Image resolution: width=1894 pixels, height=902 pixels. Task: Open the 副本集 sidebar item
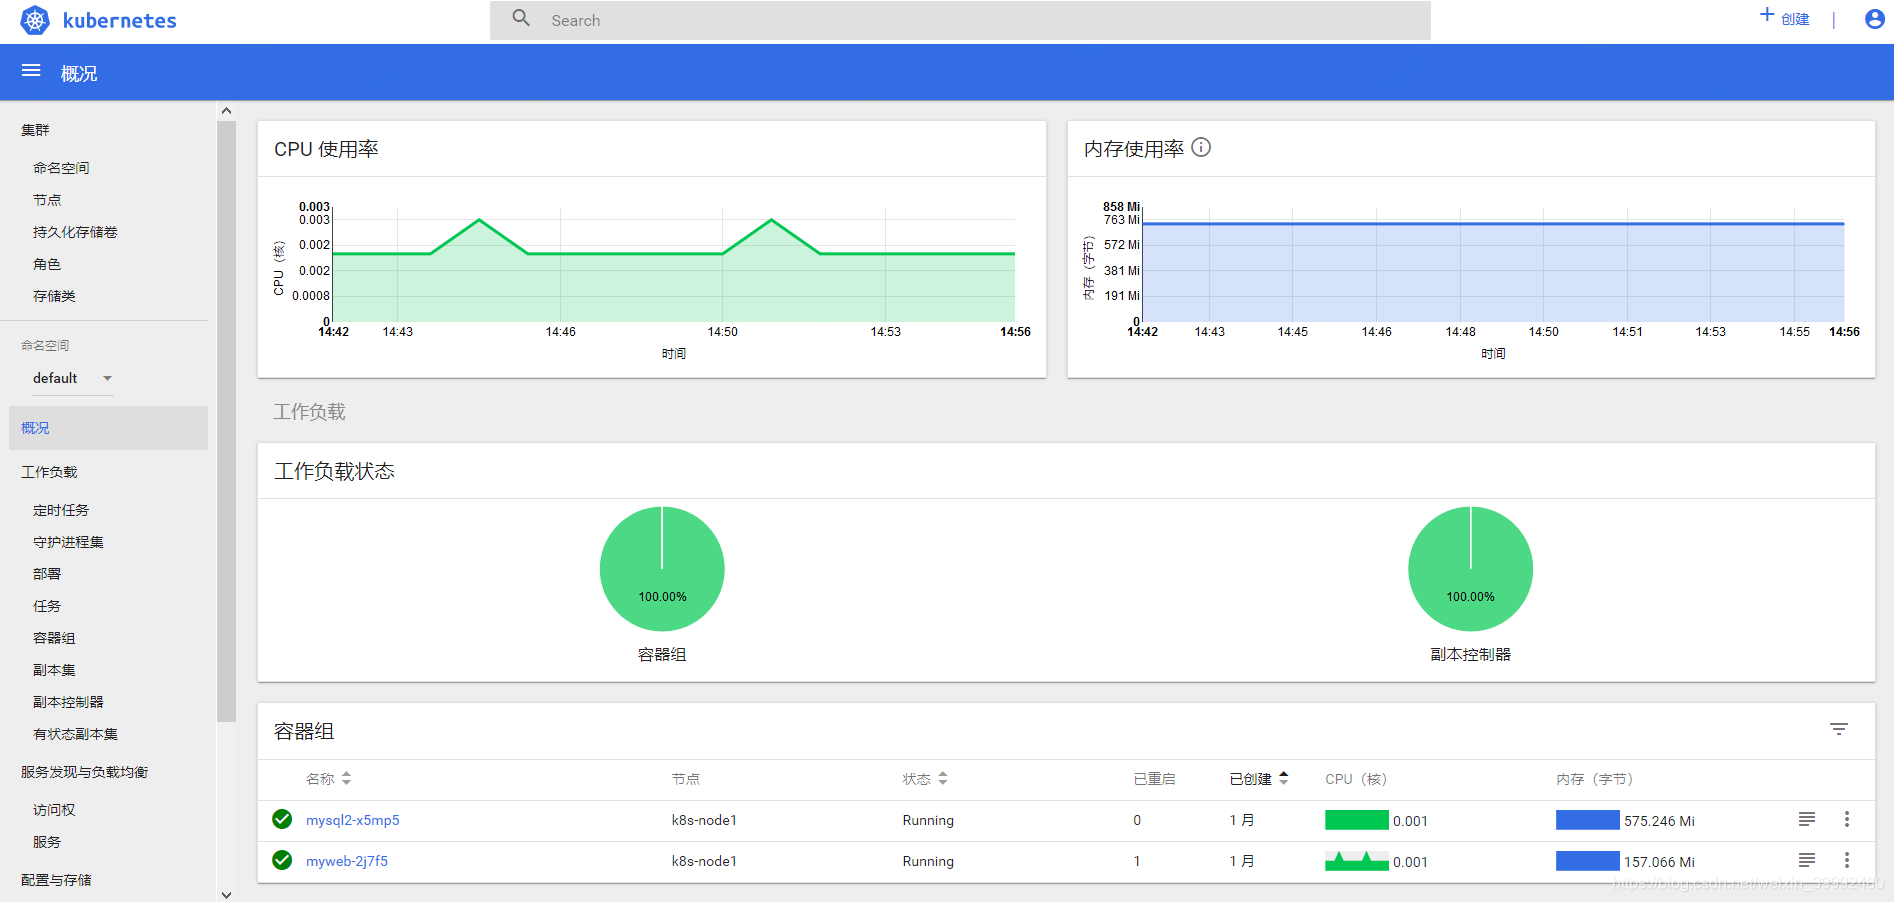click(54, 670)
